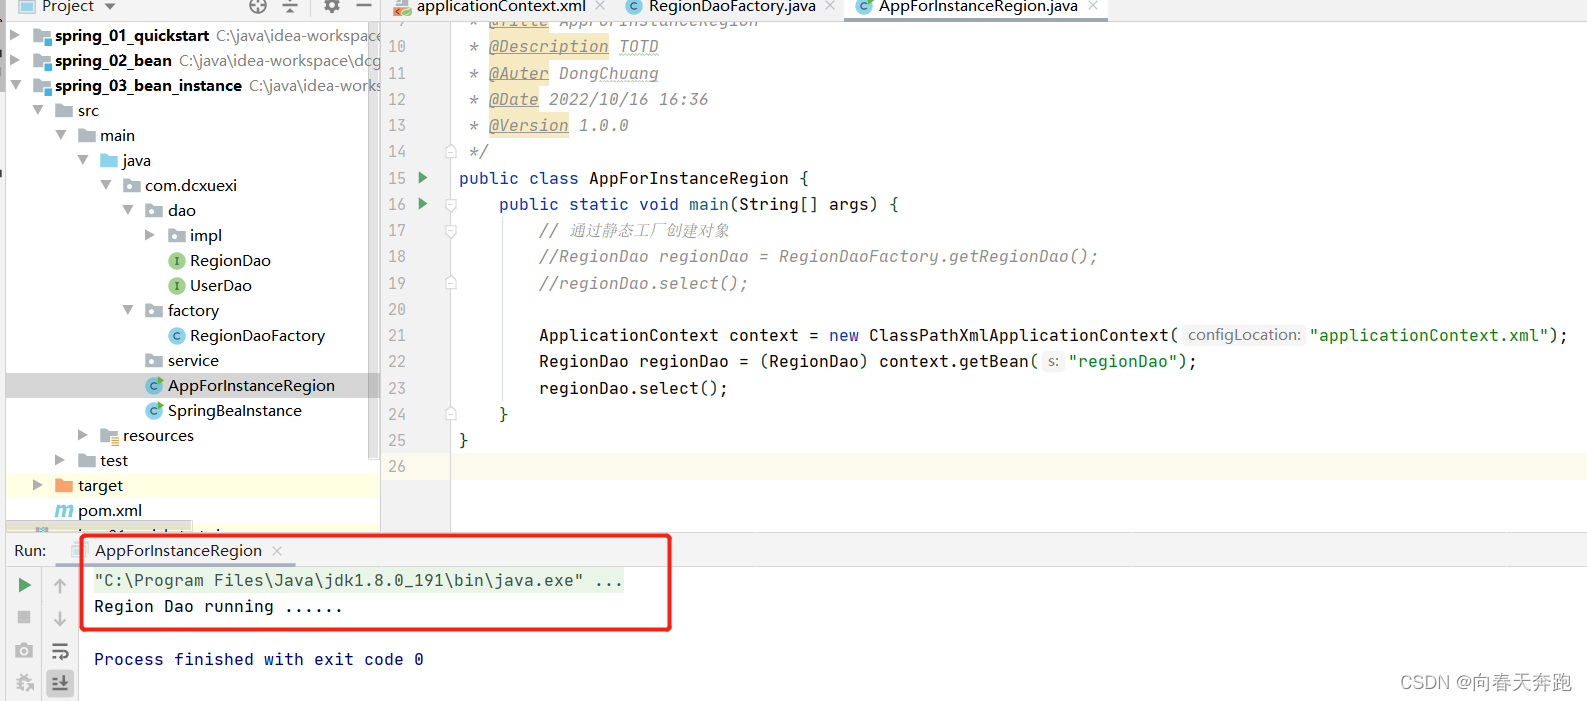
Task: Click "applicationContext.xml" string in line 21
Action: coord(1429,336)
